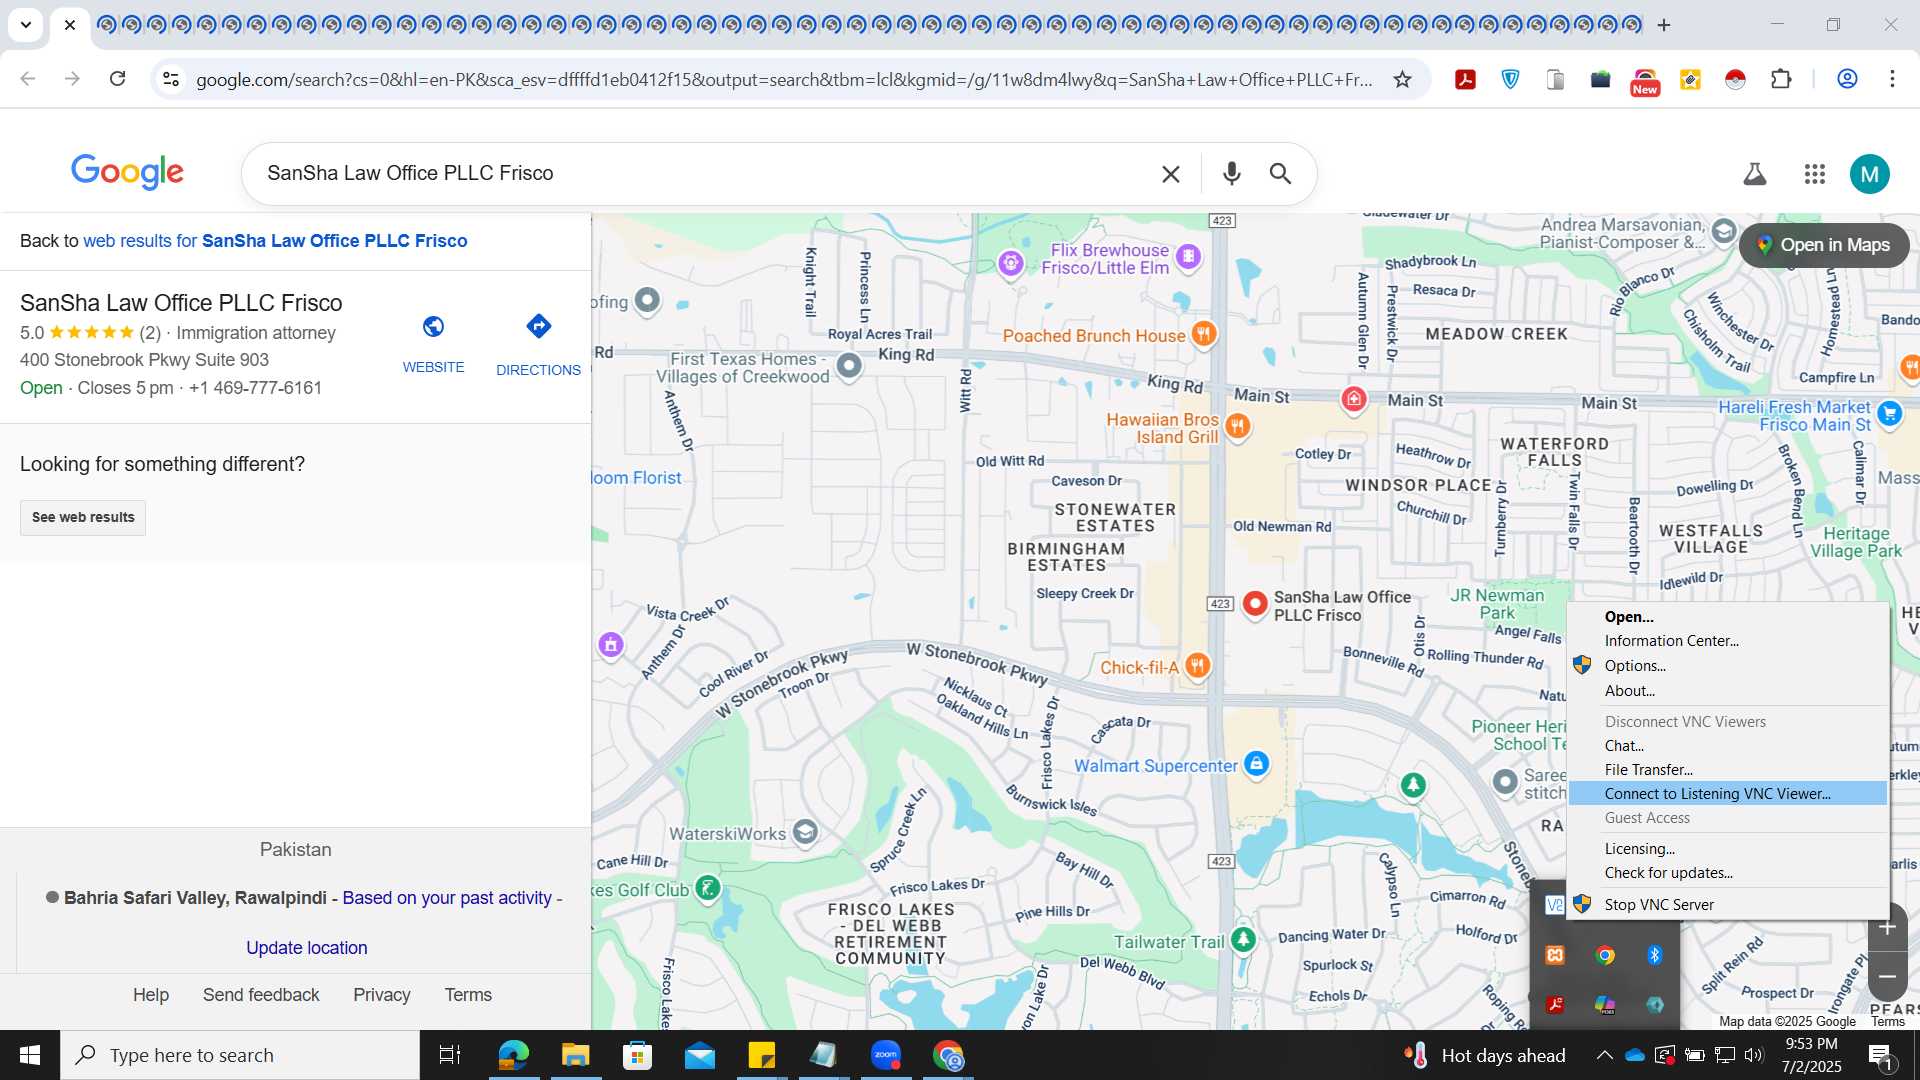
Task: Open web results for SanSha Law link
Action: coord(275,241)
